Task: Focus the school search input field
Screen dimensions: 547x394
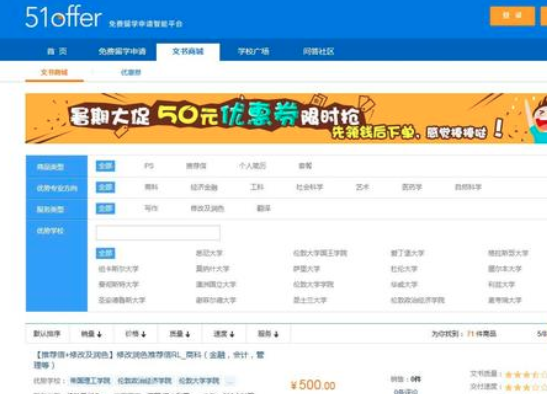Action: click(158, 233)
